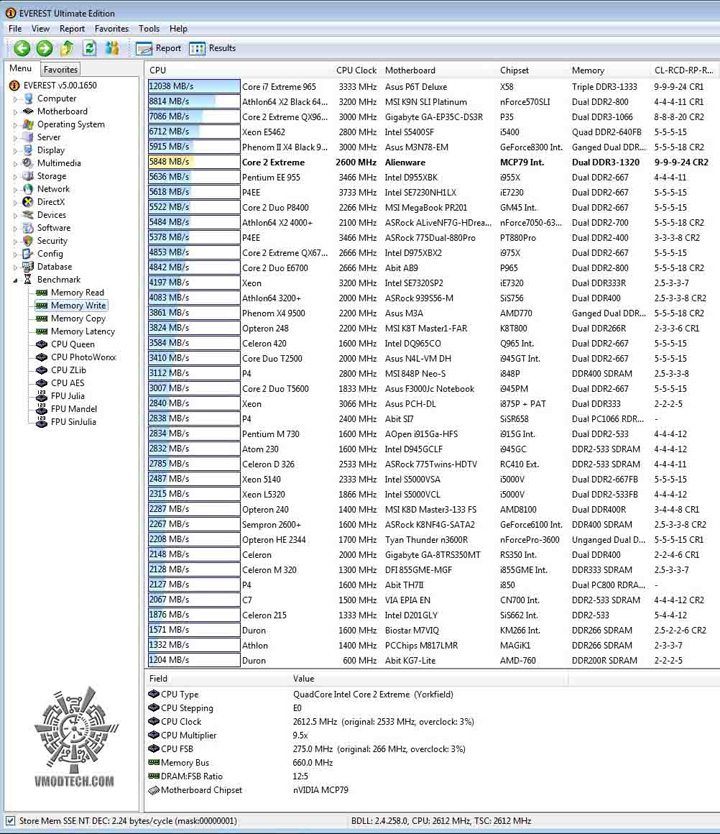Click the Value column header

tap(303, 679)
